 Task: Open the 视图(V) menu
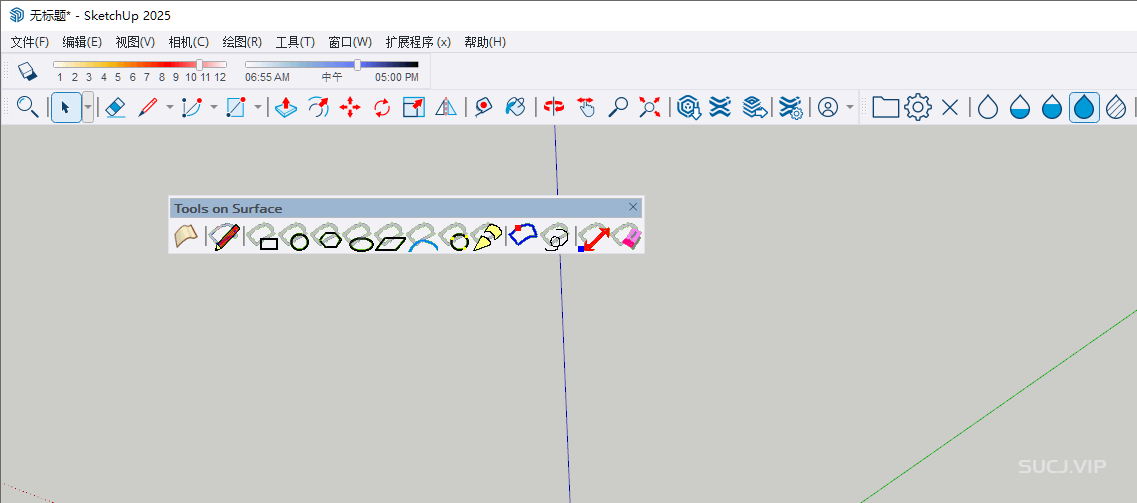tap(136, 42)
